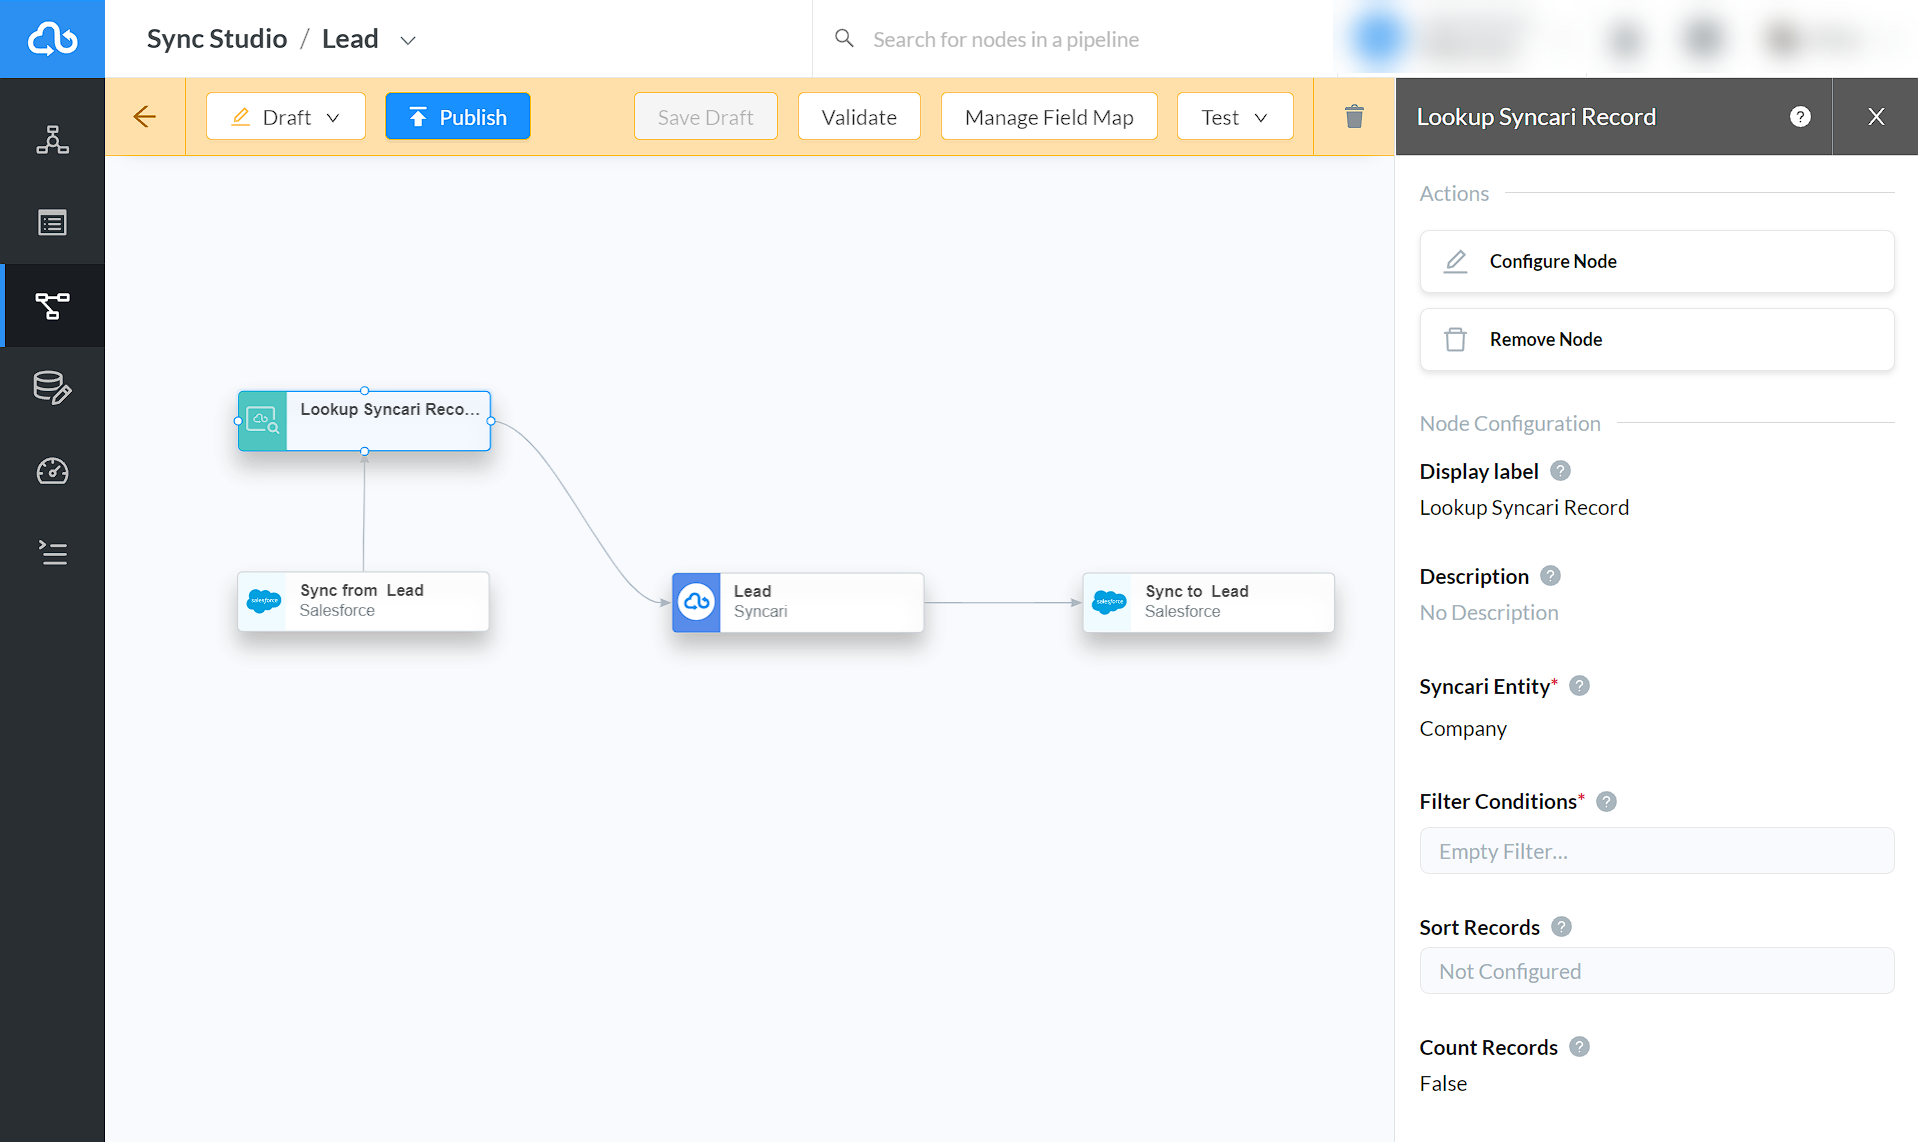
Task: Click the lookup icon on Lookup node
Action: 262,421
